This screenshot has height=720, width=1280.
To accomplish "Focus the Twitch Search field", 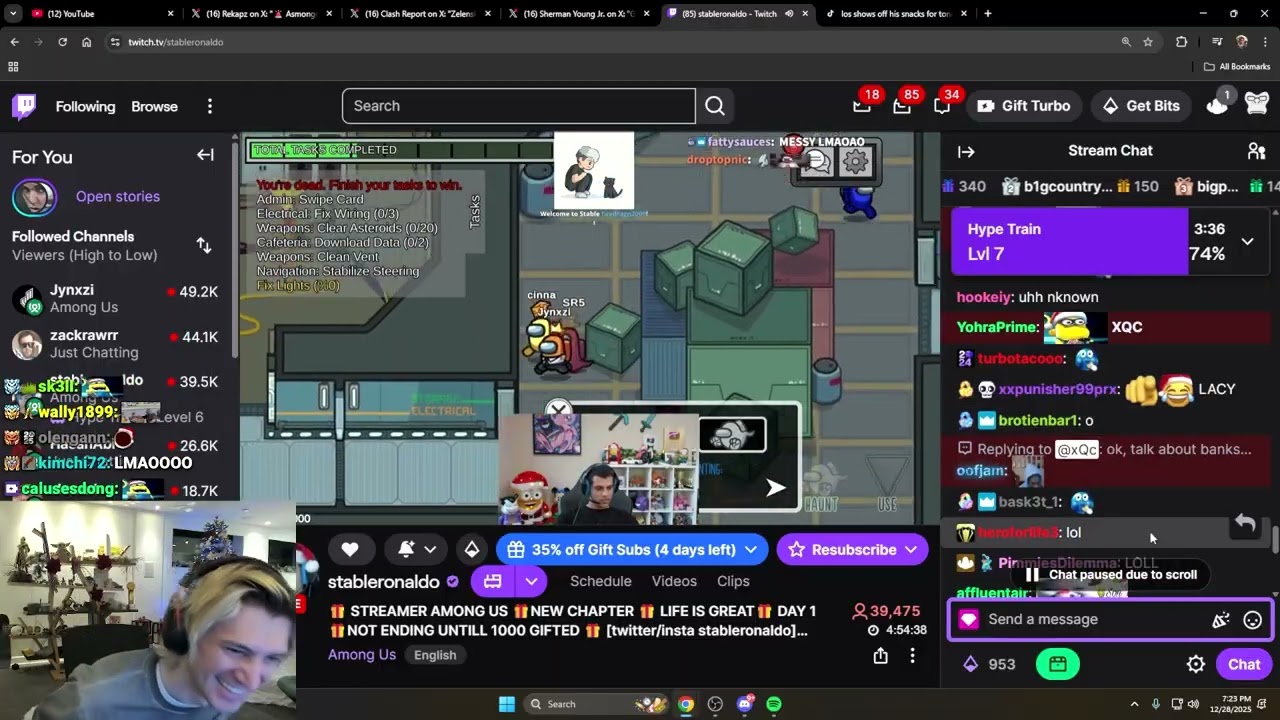I will click(x=518, y=106).
